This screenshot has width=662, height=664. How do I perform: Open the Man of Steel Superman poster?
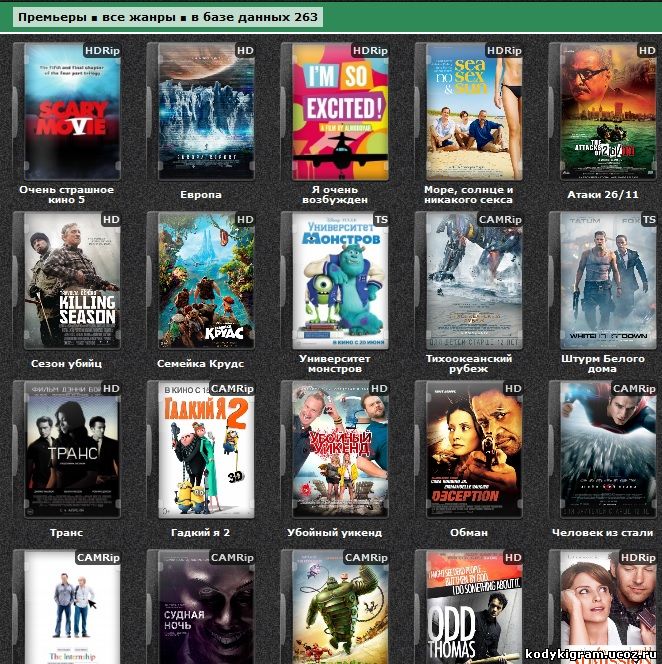[608, 449]
